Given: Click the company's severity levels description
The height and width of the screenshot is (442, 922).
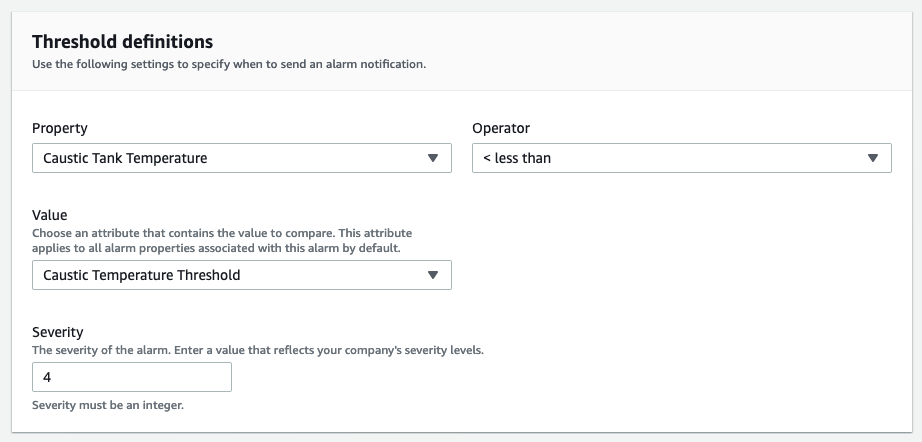Looking at the screenshot, I should [x=258, y=350].
